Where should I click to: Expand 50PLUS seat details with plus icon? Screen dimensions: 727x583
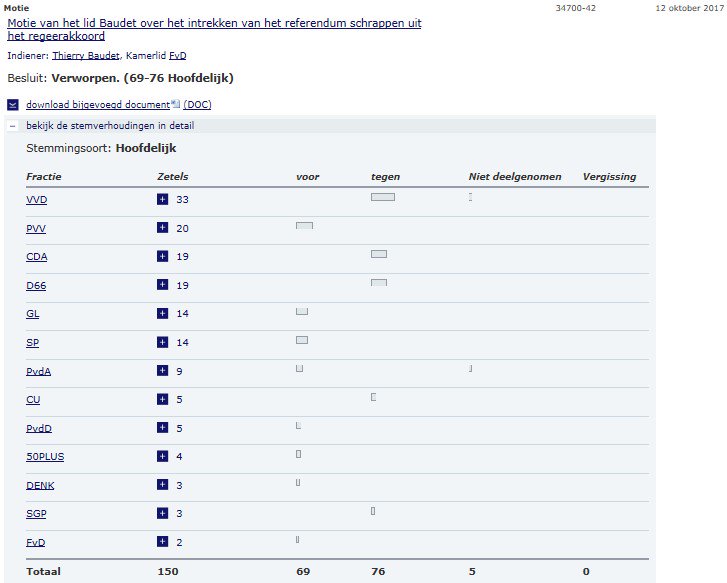click(162, 456)
